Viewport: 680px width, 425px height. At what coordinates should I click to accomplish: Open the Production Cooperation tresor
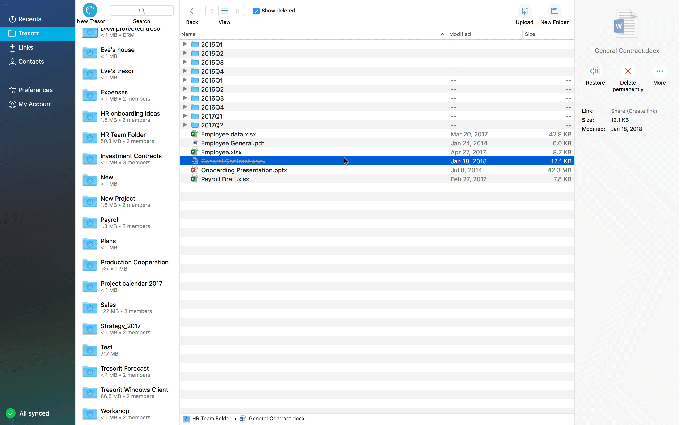pyautogui.click(x=128, y=265)
